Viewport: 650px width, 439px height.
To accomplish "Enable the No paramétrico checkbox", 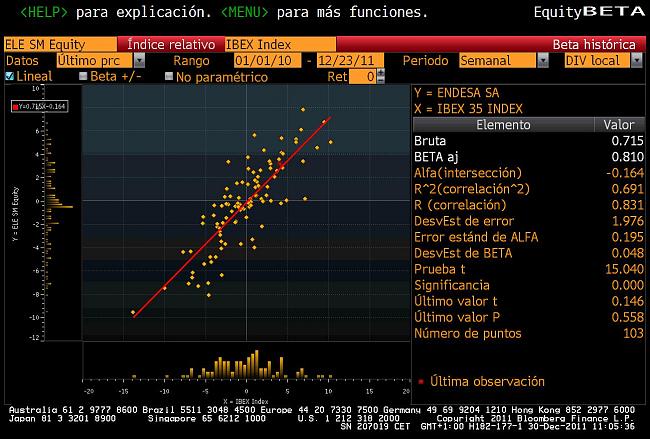I will pyautogui.click(x=169, y=76).
